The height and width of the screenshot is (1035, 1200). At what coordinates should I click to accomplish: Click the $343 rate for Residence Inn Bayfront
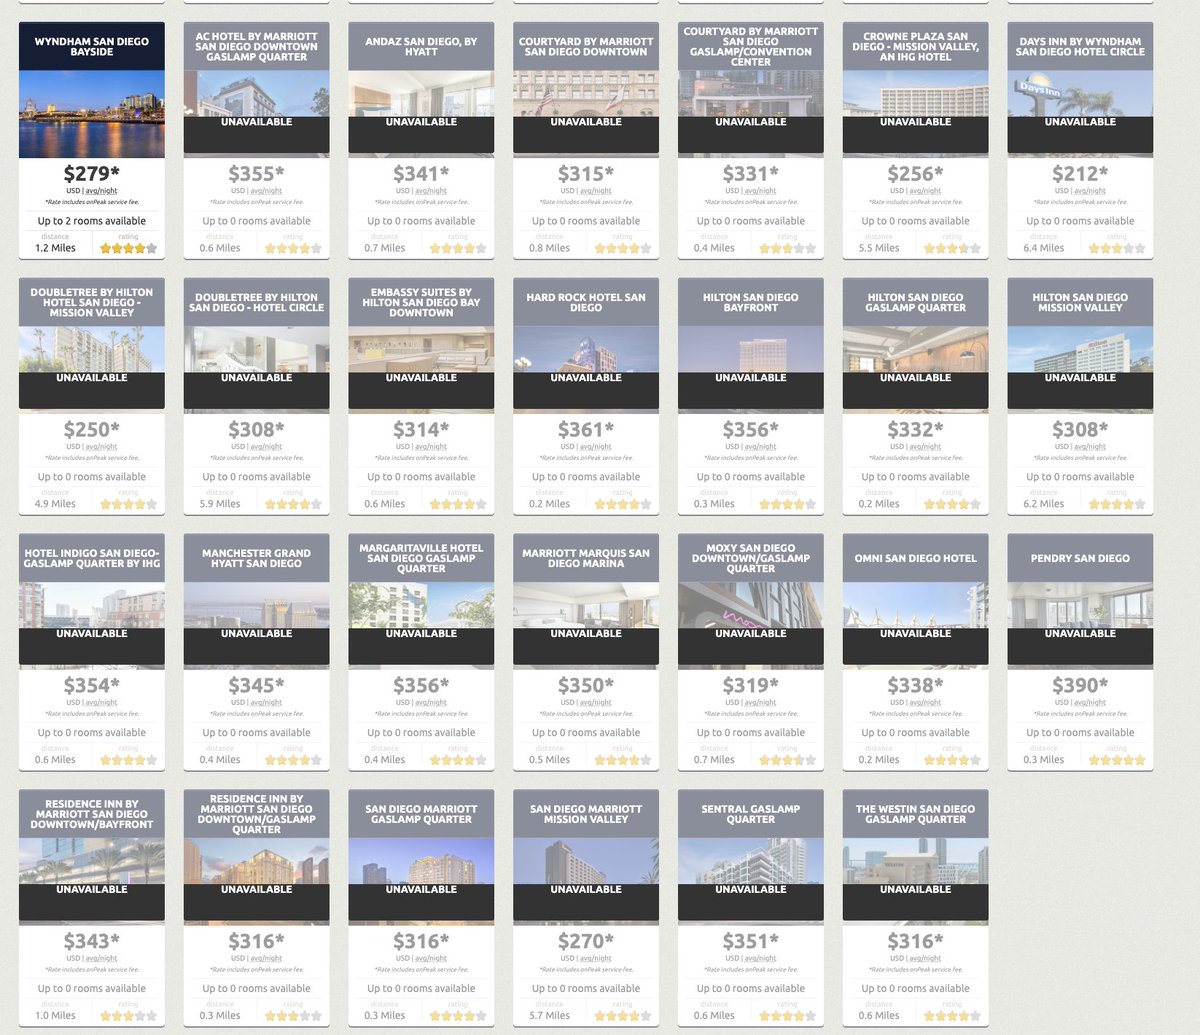pyautogui.click(x=92, y=942)
